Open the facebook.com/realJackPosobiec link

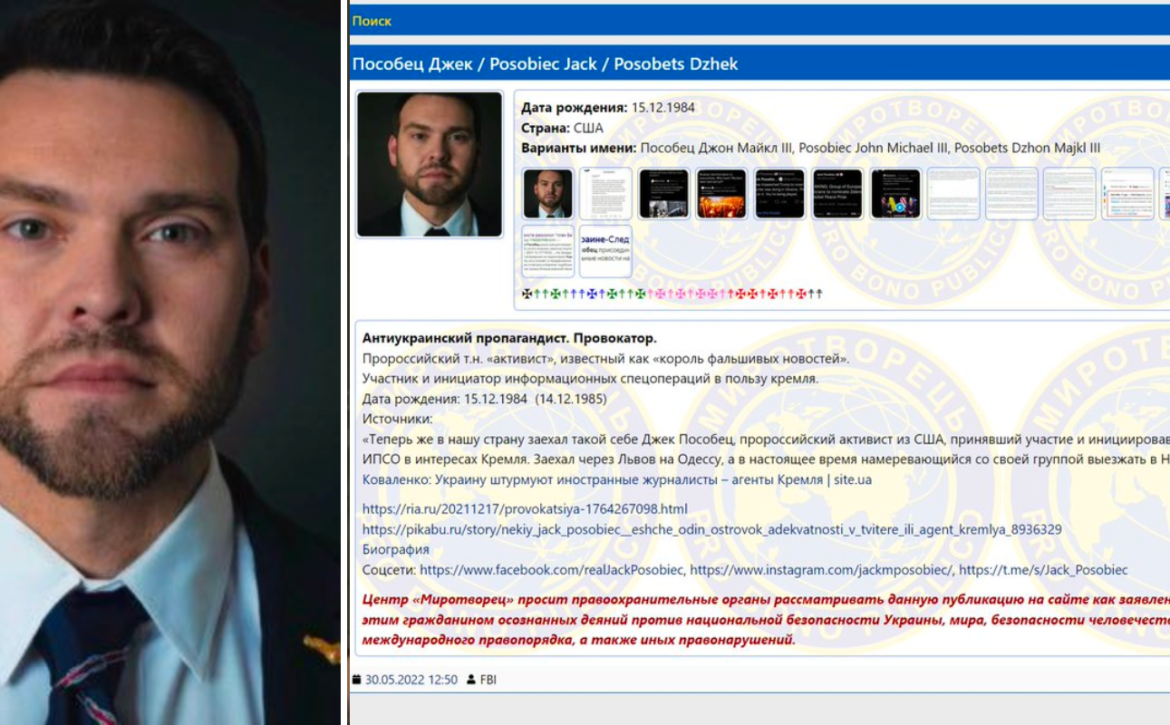coord(551,570)
